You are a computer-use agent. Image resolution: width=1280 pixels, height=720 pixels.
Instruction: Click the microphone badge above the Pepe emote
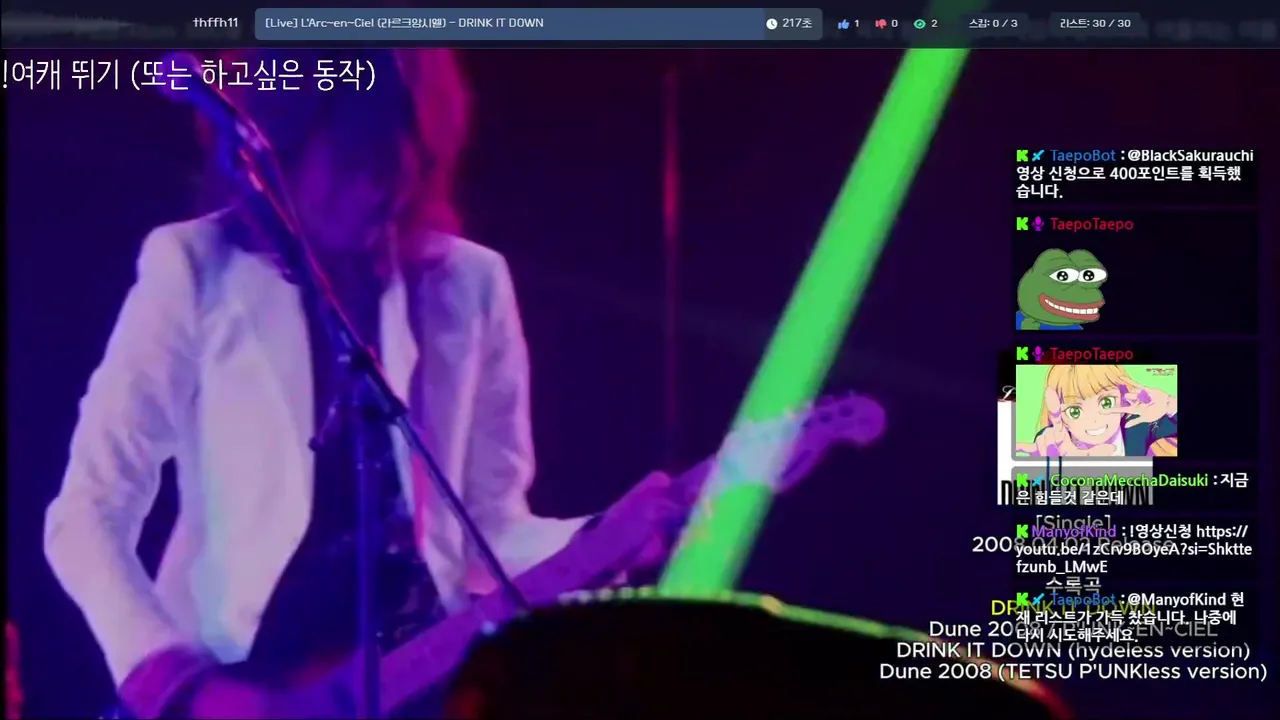click(1038, 224)
